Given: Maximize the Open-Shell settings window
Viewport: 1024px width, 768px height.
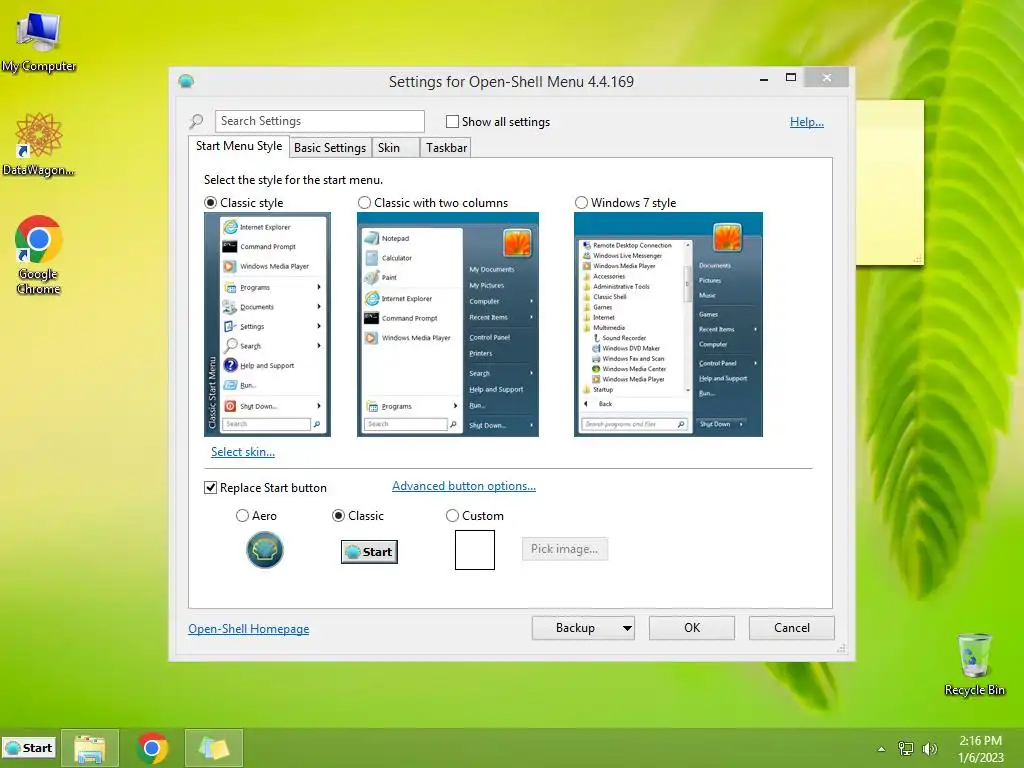Looking at the screenshot, I should 791,78.
